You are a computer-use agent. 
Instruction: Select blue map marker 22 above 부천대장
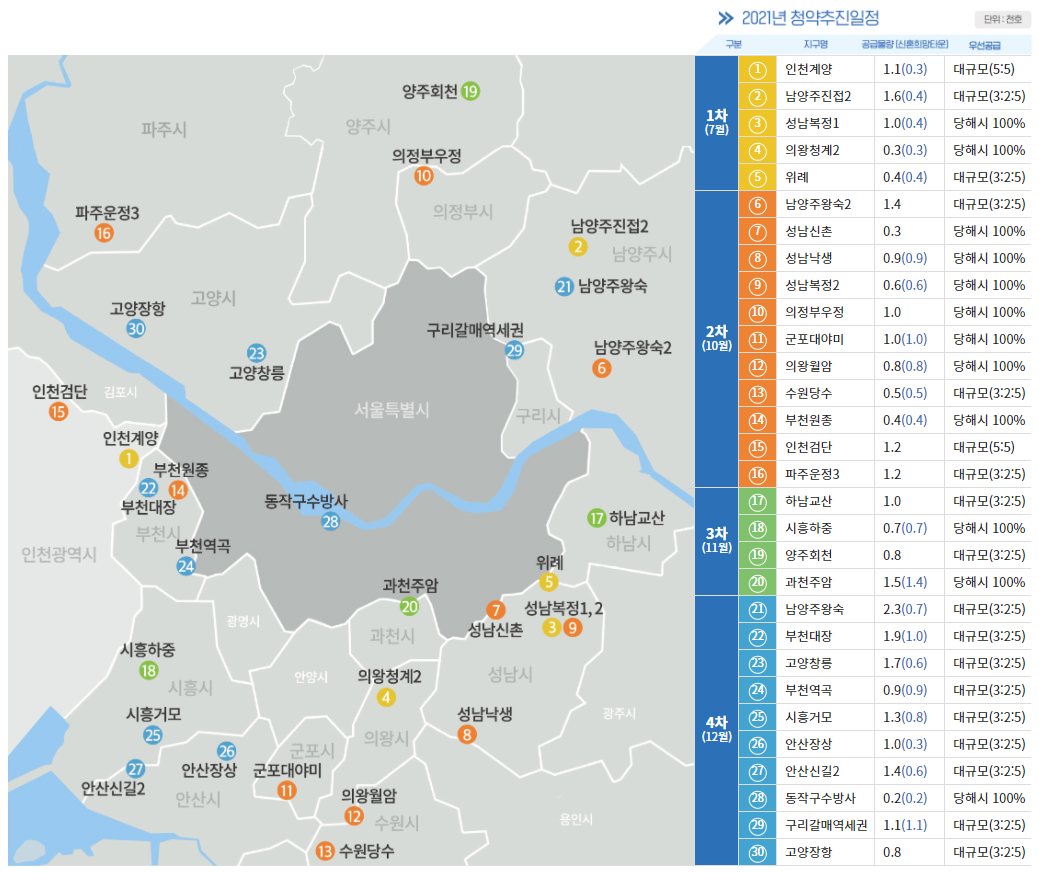[148, 489]
